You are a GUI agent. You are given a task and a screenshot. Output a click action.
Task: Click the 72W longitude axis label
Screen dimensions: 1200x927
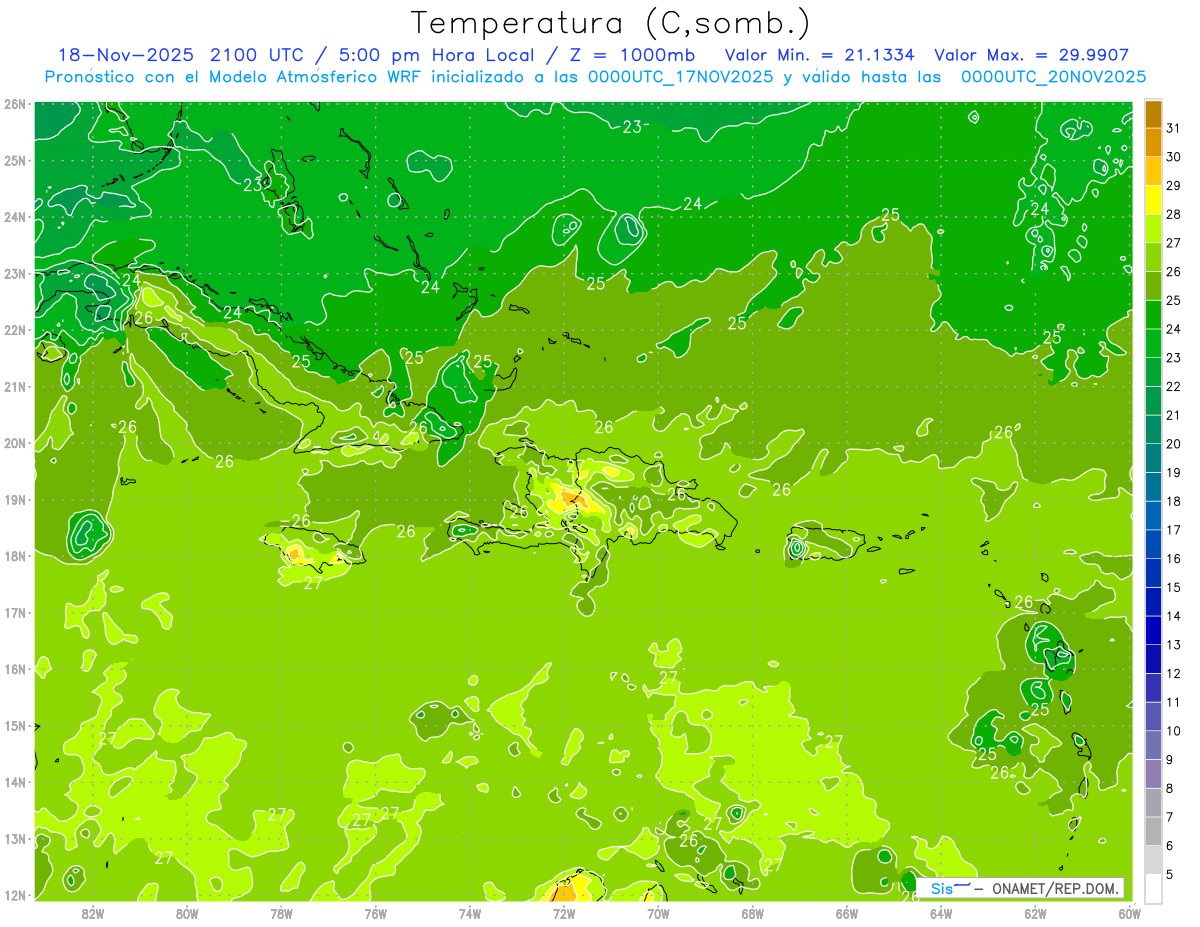pos(563,913)
